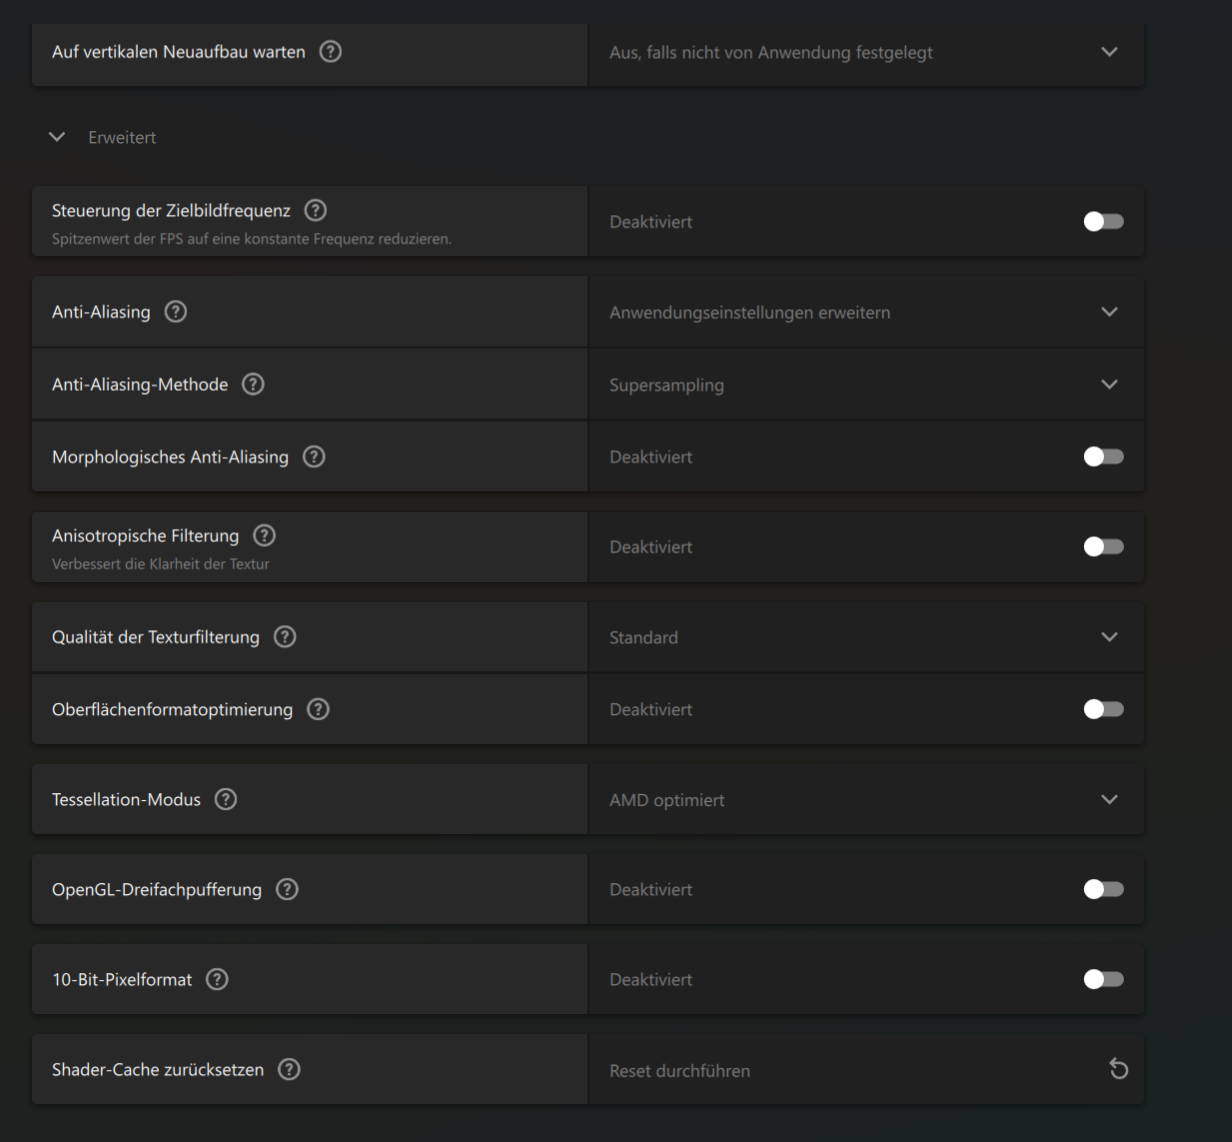
Task: Click Reset durchführen text
Action: 680,1071
